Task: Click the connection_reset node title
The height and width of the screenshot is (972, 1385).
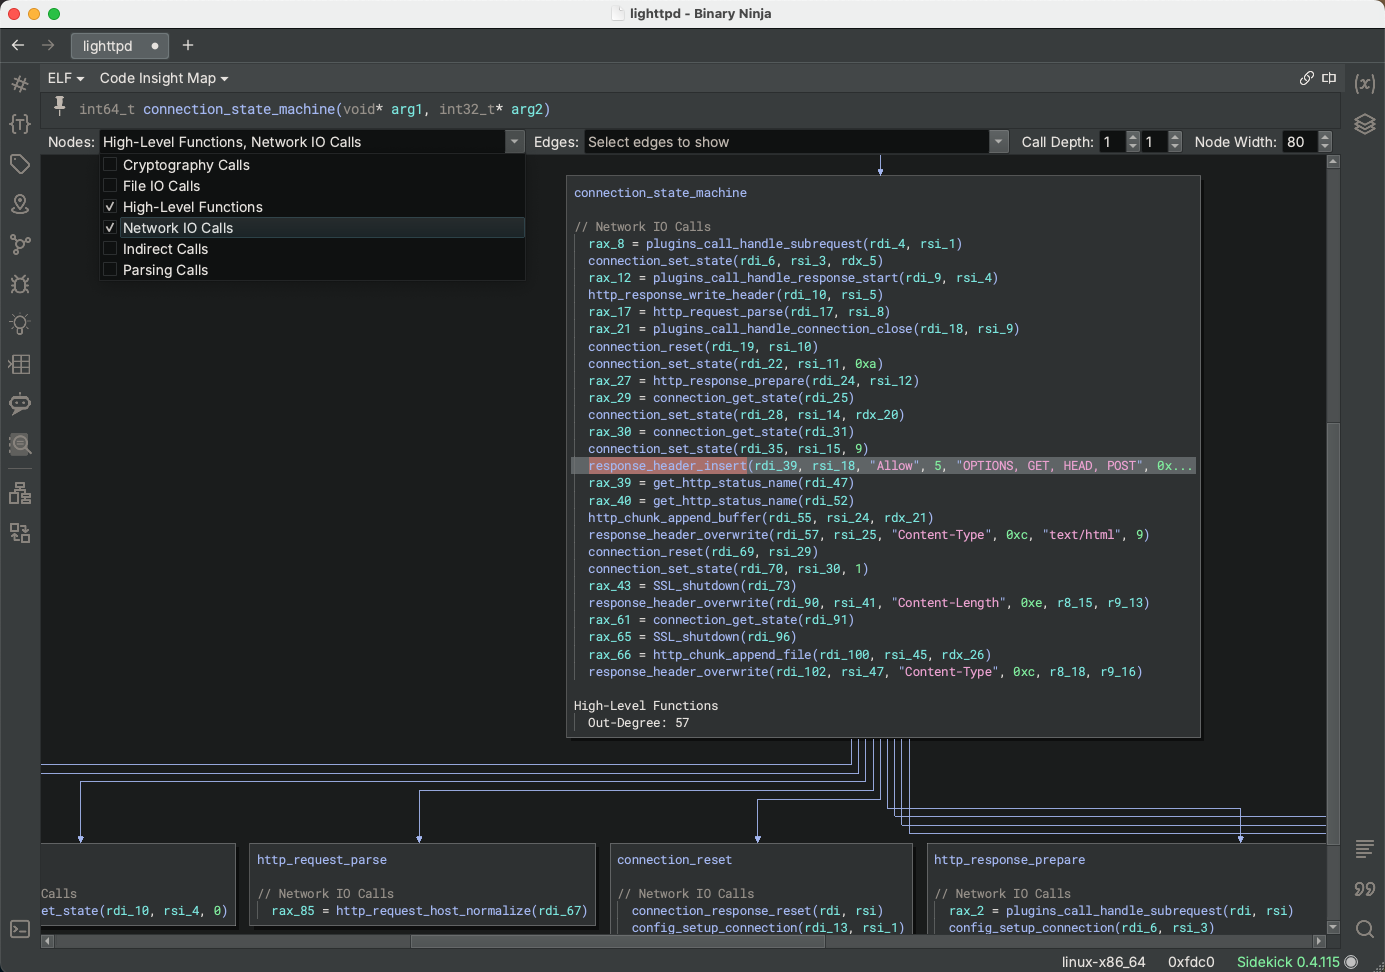Action: 674,860
